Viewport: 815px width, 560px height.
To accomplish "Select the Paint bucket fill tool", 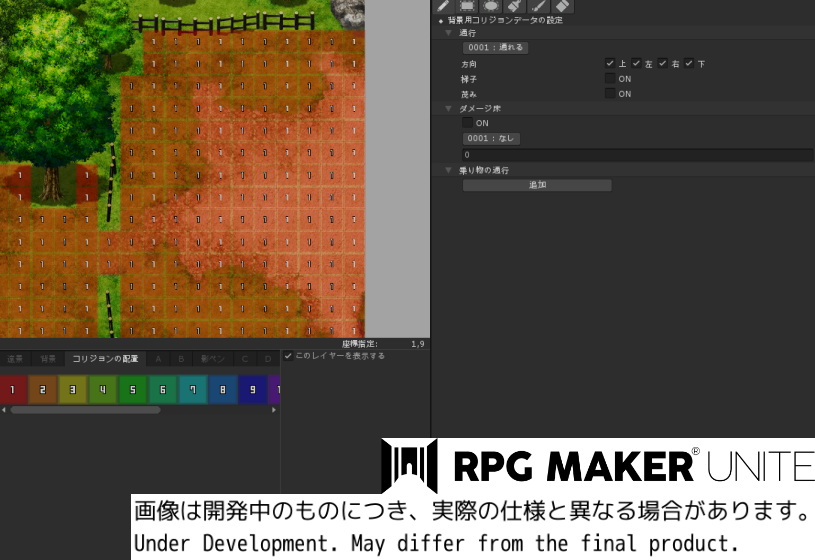I will [515, 6].
